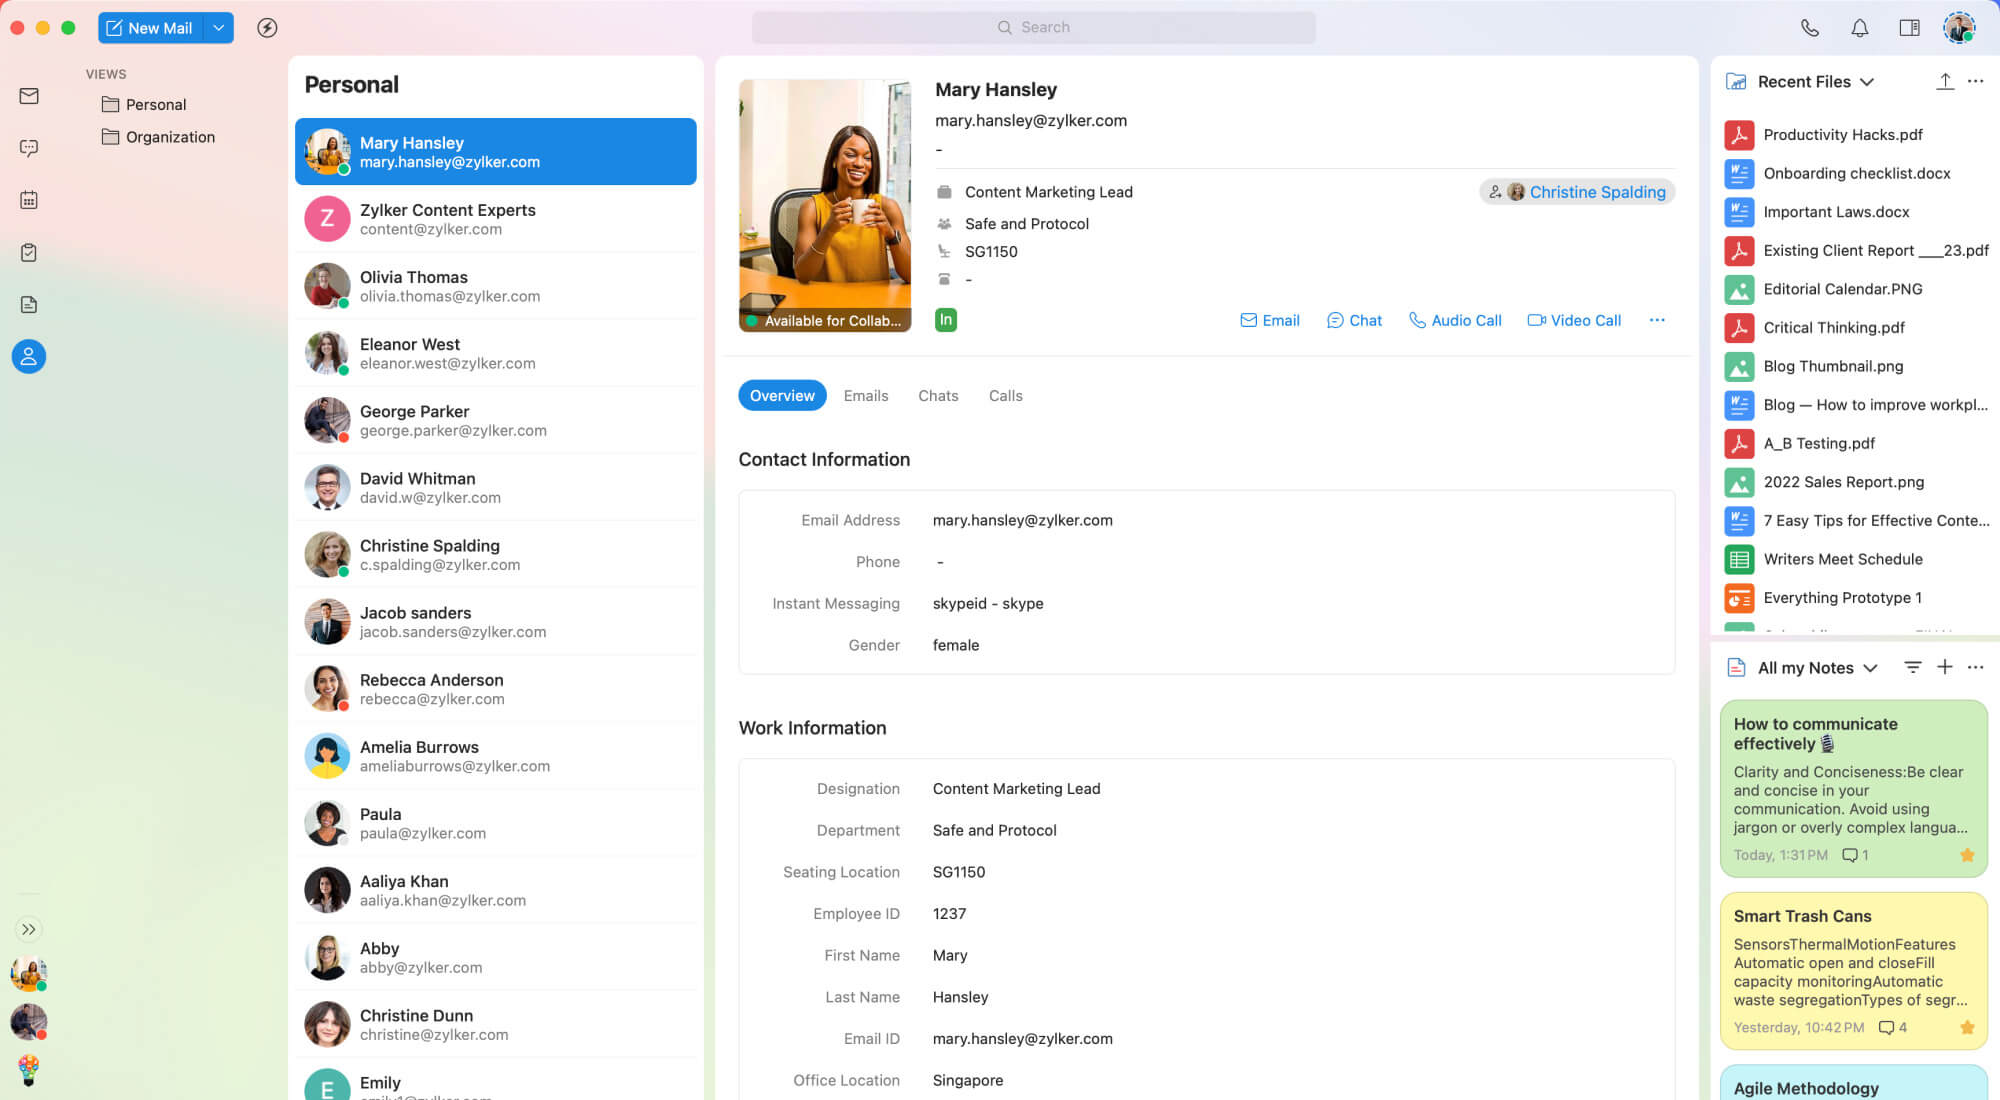Open the All my Notes dropdown

click(1870, 668)
